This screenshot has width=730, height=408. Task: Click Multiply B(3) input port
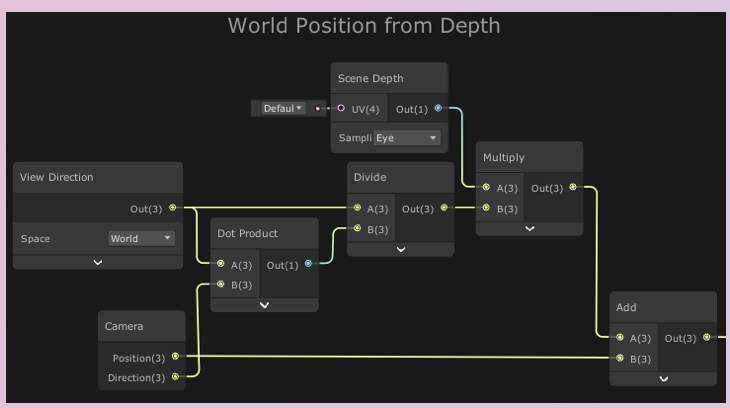(x=486, y=208)
